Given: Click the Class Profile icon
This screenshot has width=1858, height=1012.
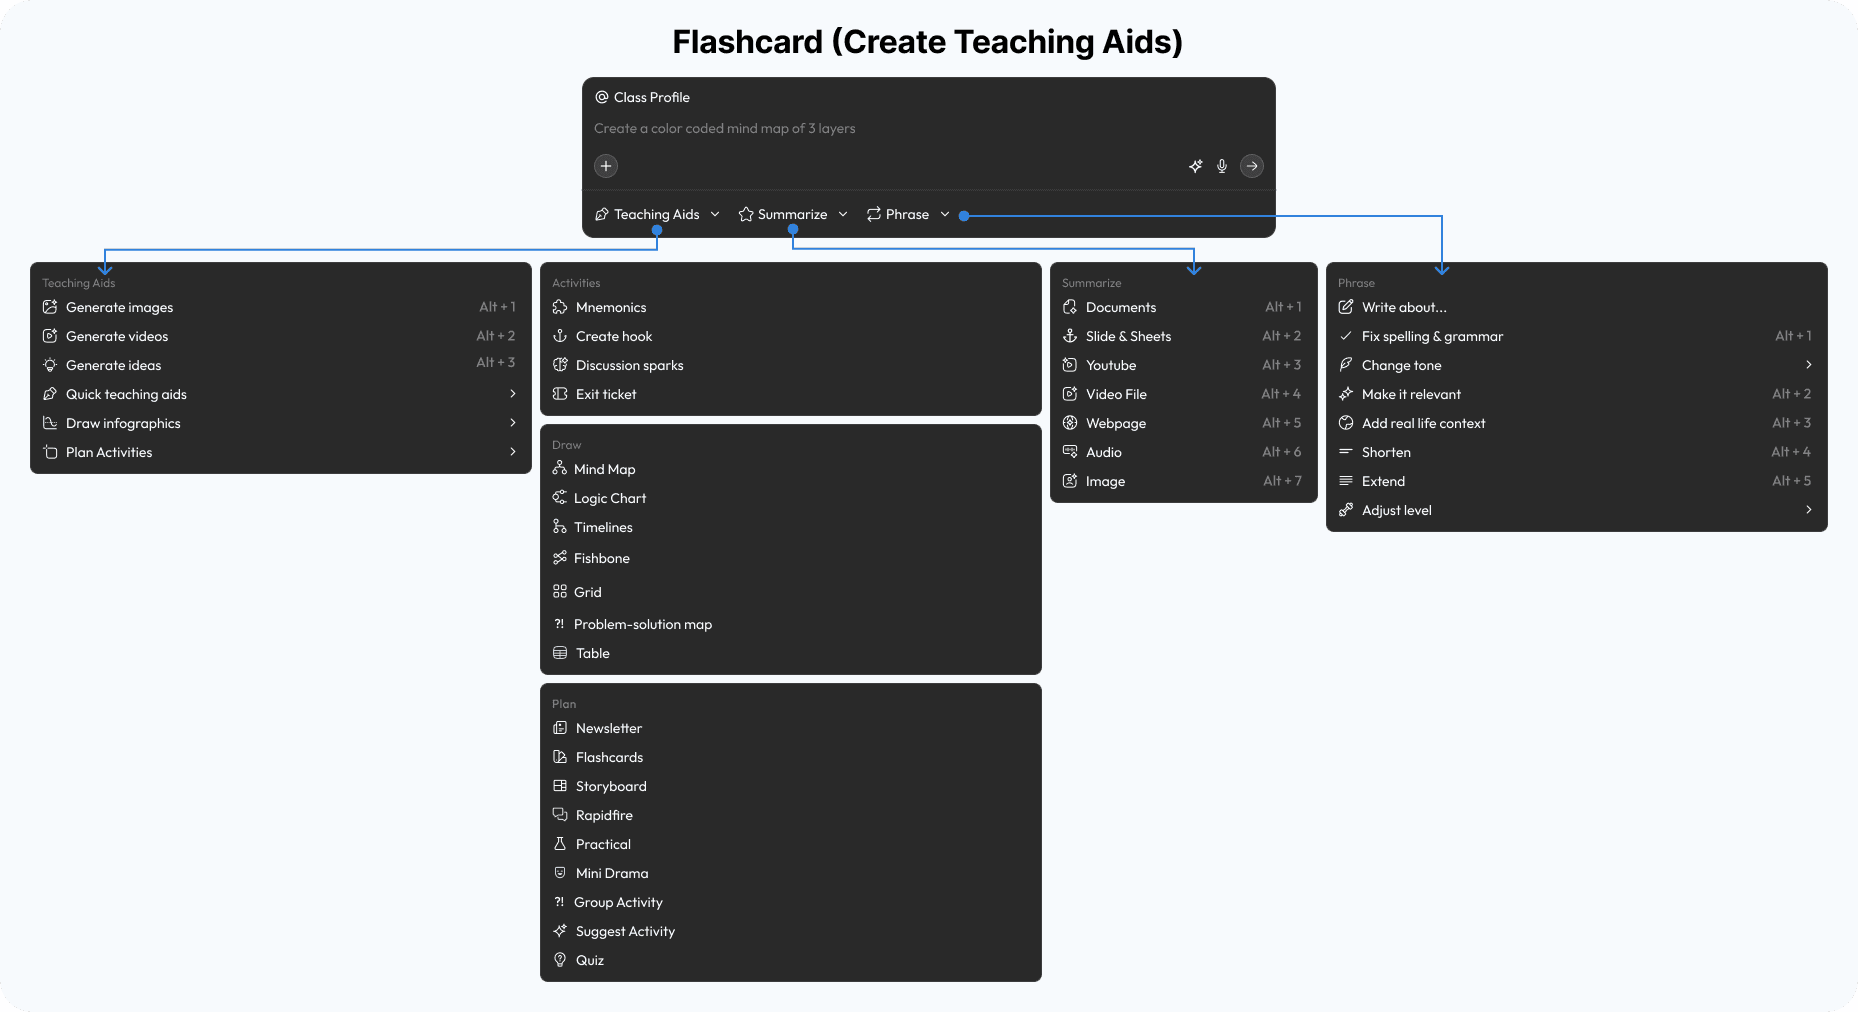Looking at the screenshot, I should (601, 97).
